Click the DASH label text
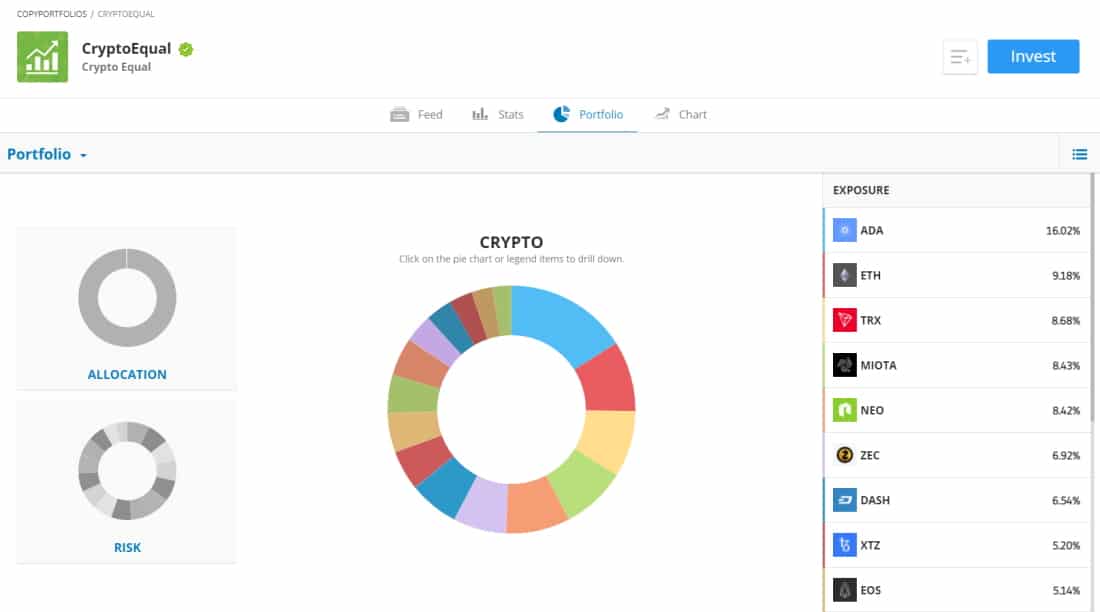 click(875, 500)
